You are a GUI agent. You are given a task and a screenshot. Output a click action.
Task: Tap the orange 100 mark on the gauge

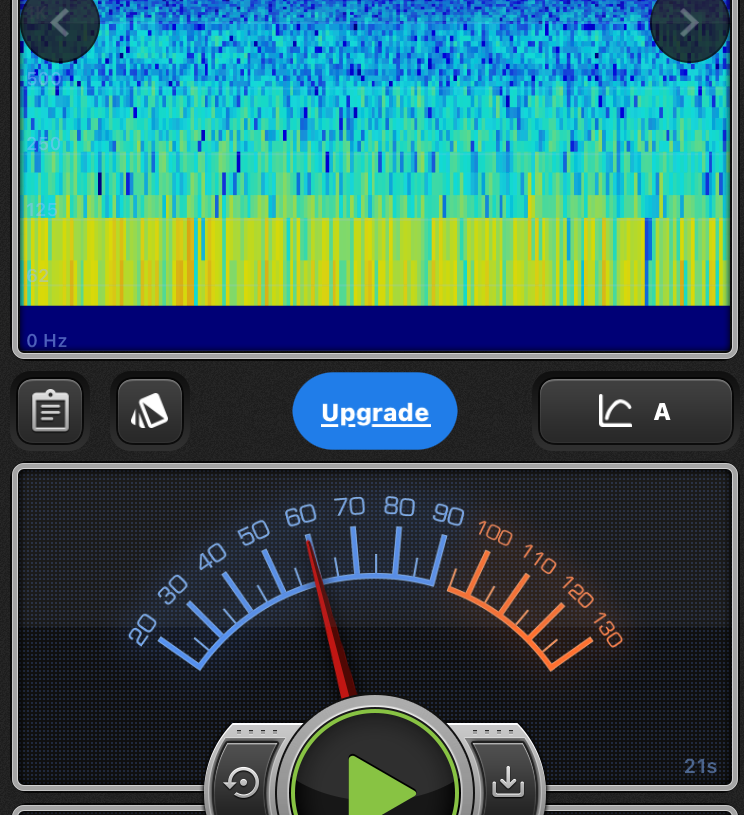point(494,532)
